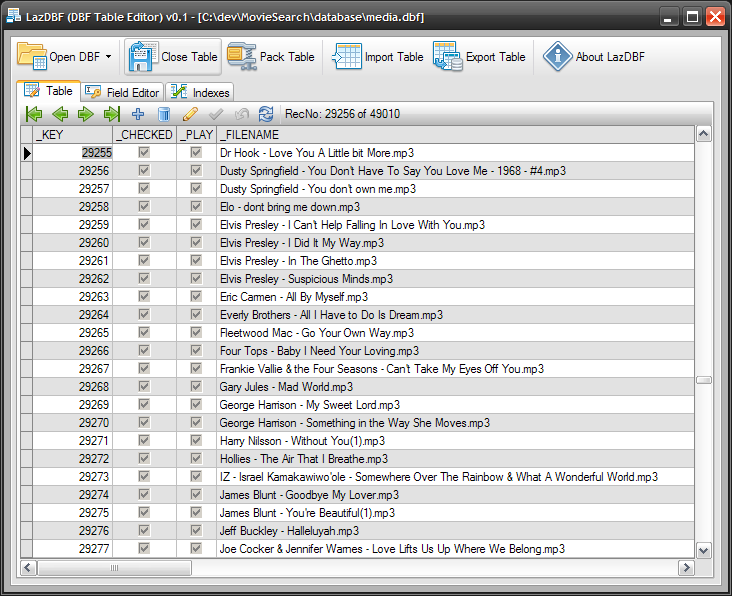Click the _CHECKED column header
732x596 pixels.
[144, 135]
